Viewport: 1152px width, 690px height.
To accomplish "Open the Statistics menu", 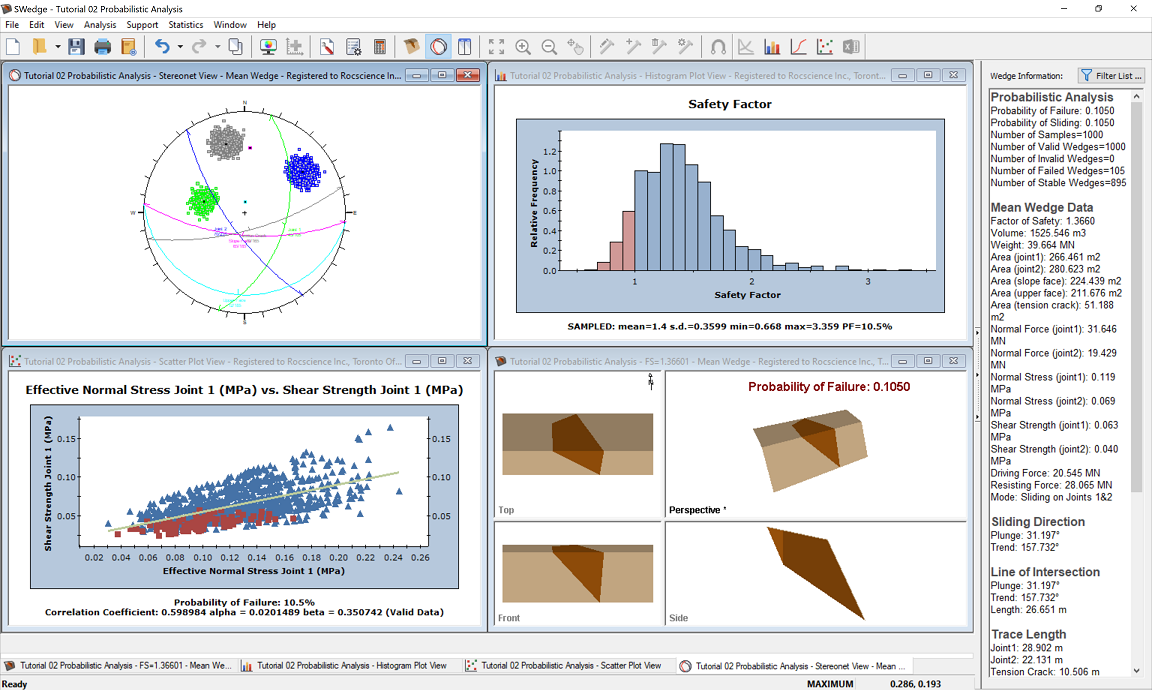I will click(x=186, y=24).
